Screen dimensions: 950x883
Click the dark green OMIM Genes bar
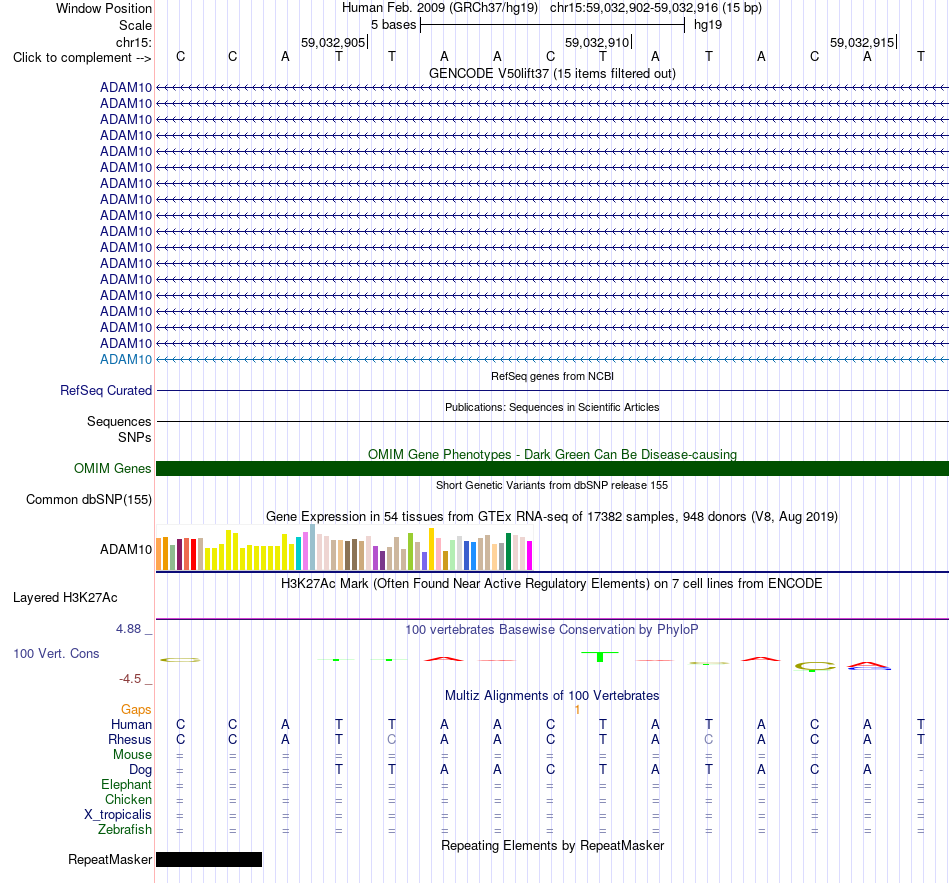(x=552, y=468)
